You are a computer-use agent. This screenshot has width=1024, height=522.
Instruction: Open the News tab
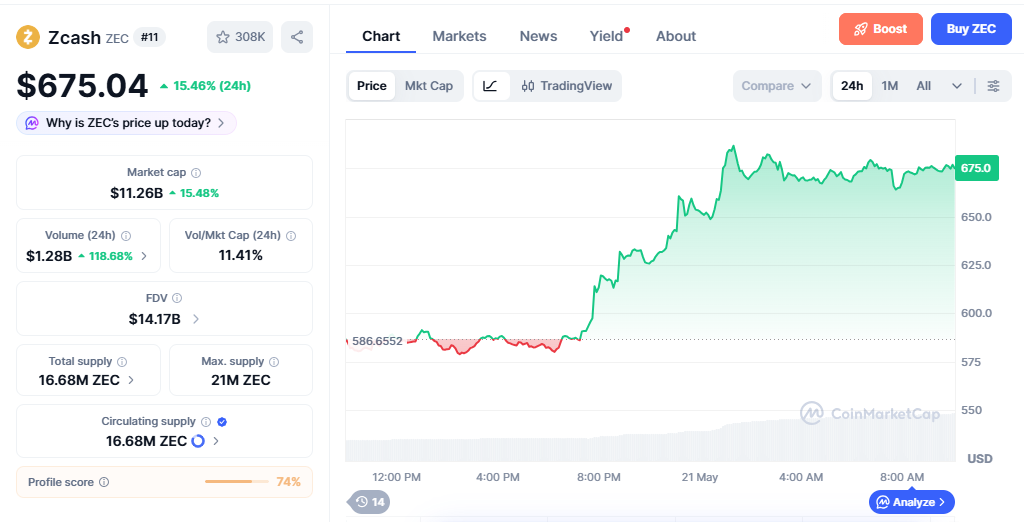538,36
